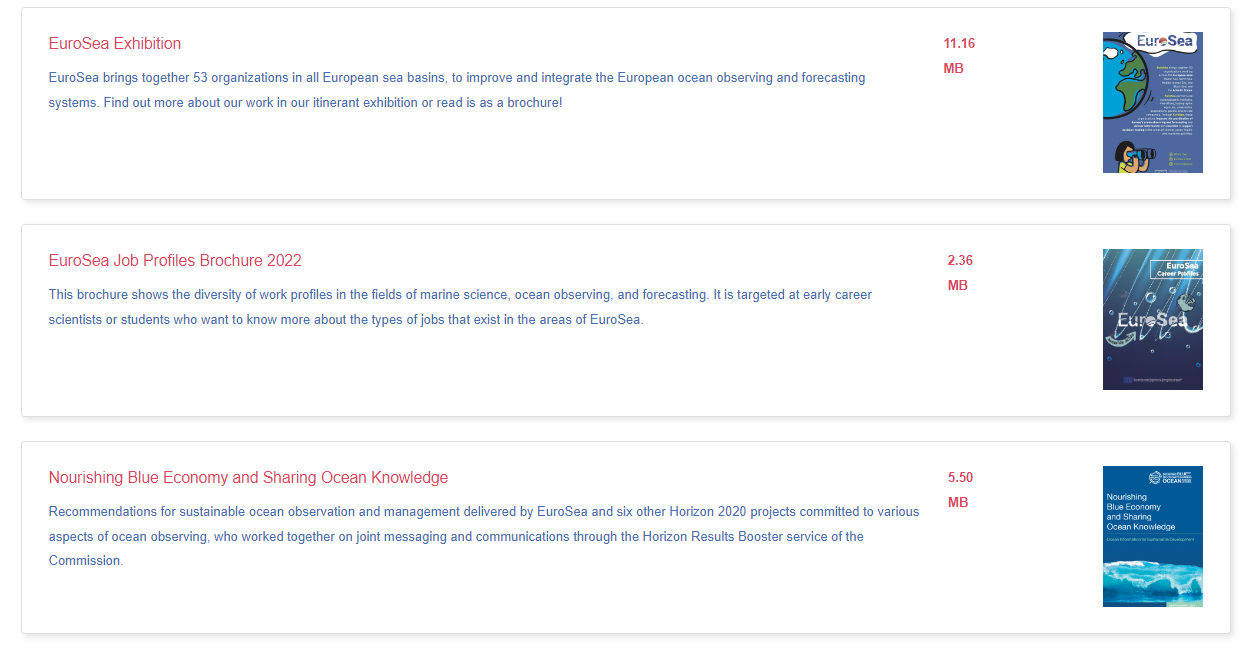The image size is (1259, 648).
Task: Click the EuroSea Exhibition brochure cover thumbnail
Action: [x=1152, y=102]
